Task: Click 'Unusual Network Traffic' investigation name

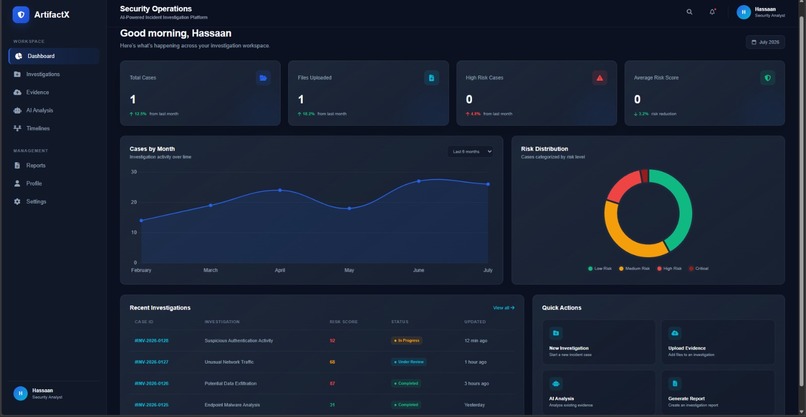Action: (229, 362)
